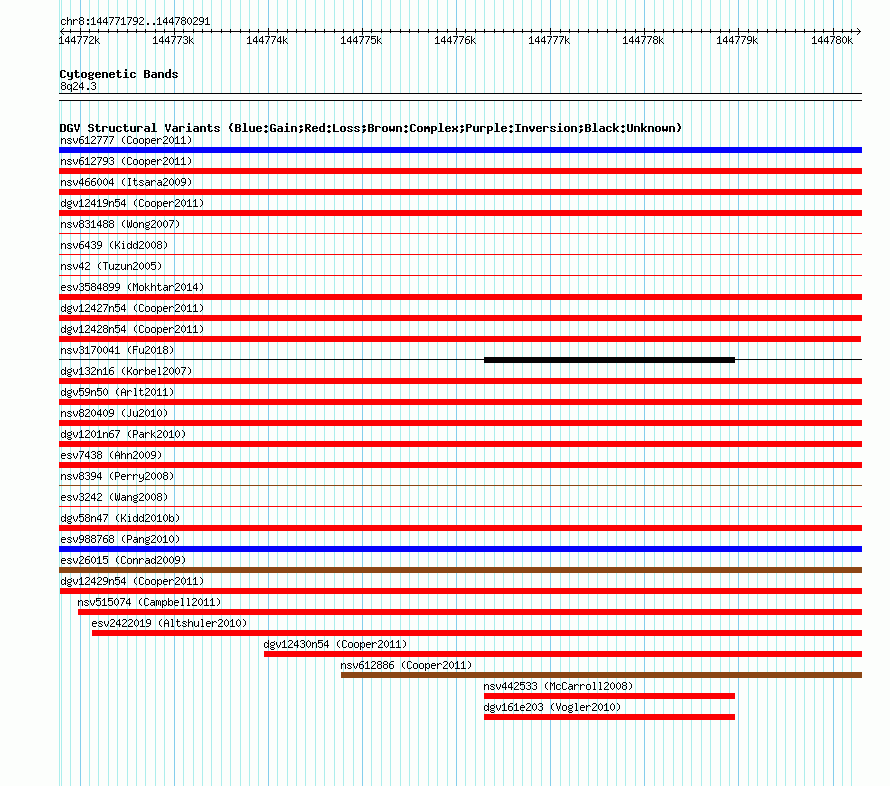Select the red dgv132n16 loss bar
890x786 pixels.
click(x=460, y=381)
